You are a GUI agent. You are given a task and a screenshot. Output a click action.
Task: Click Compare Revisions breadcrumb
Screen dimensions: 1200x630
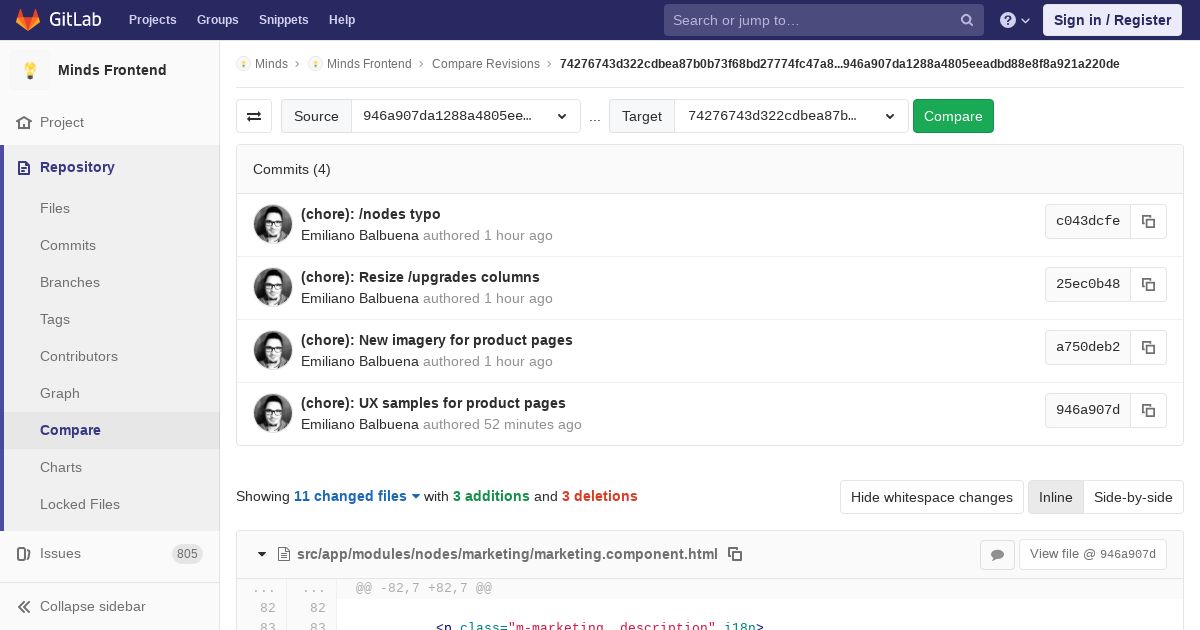[x=486, y=64]
